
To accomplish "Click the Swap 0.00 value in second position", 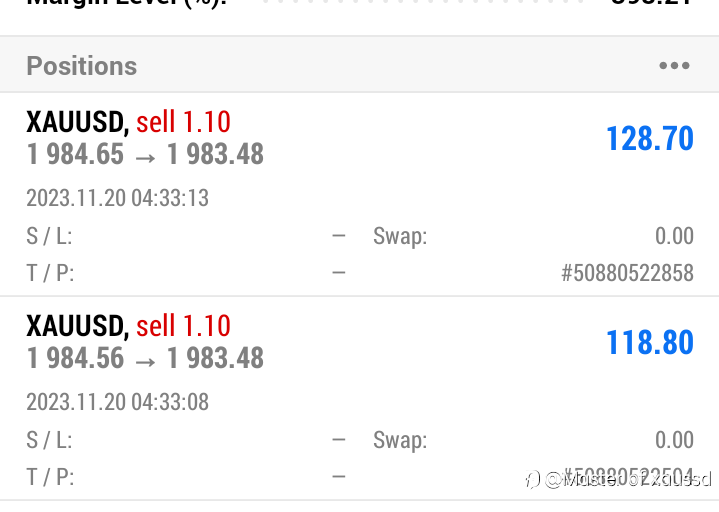I will point(674,440).
